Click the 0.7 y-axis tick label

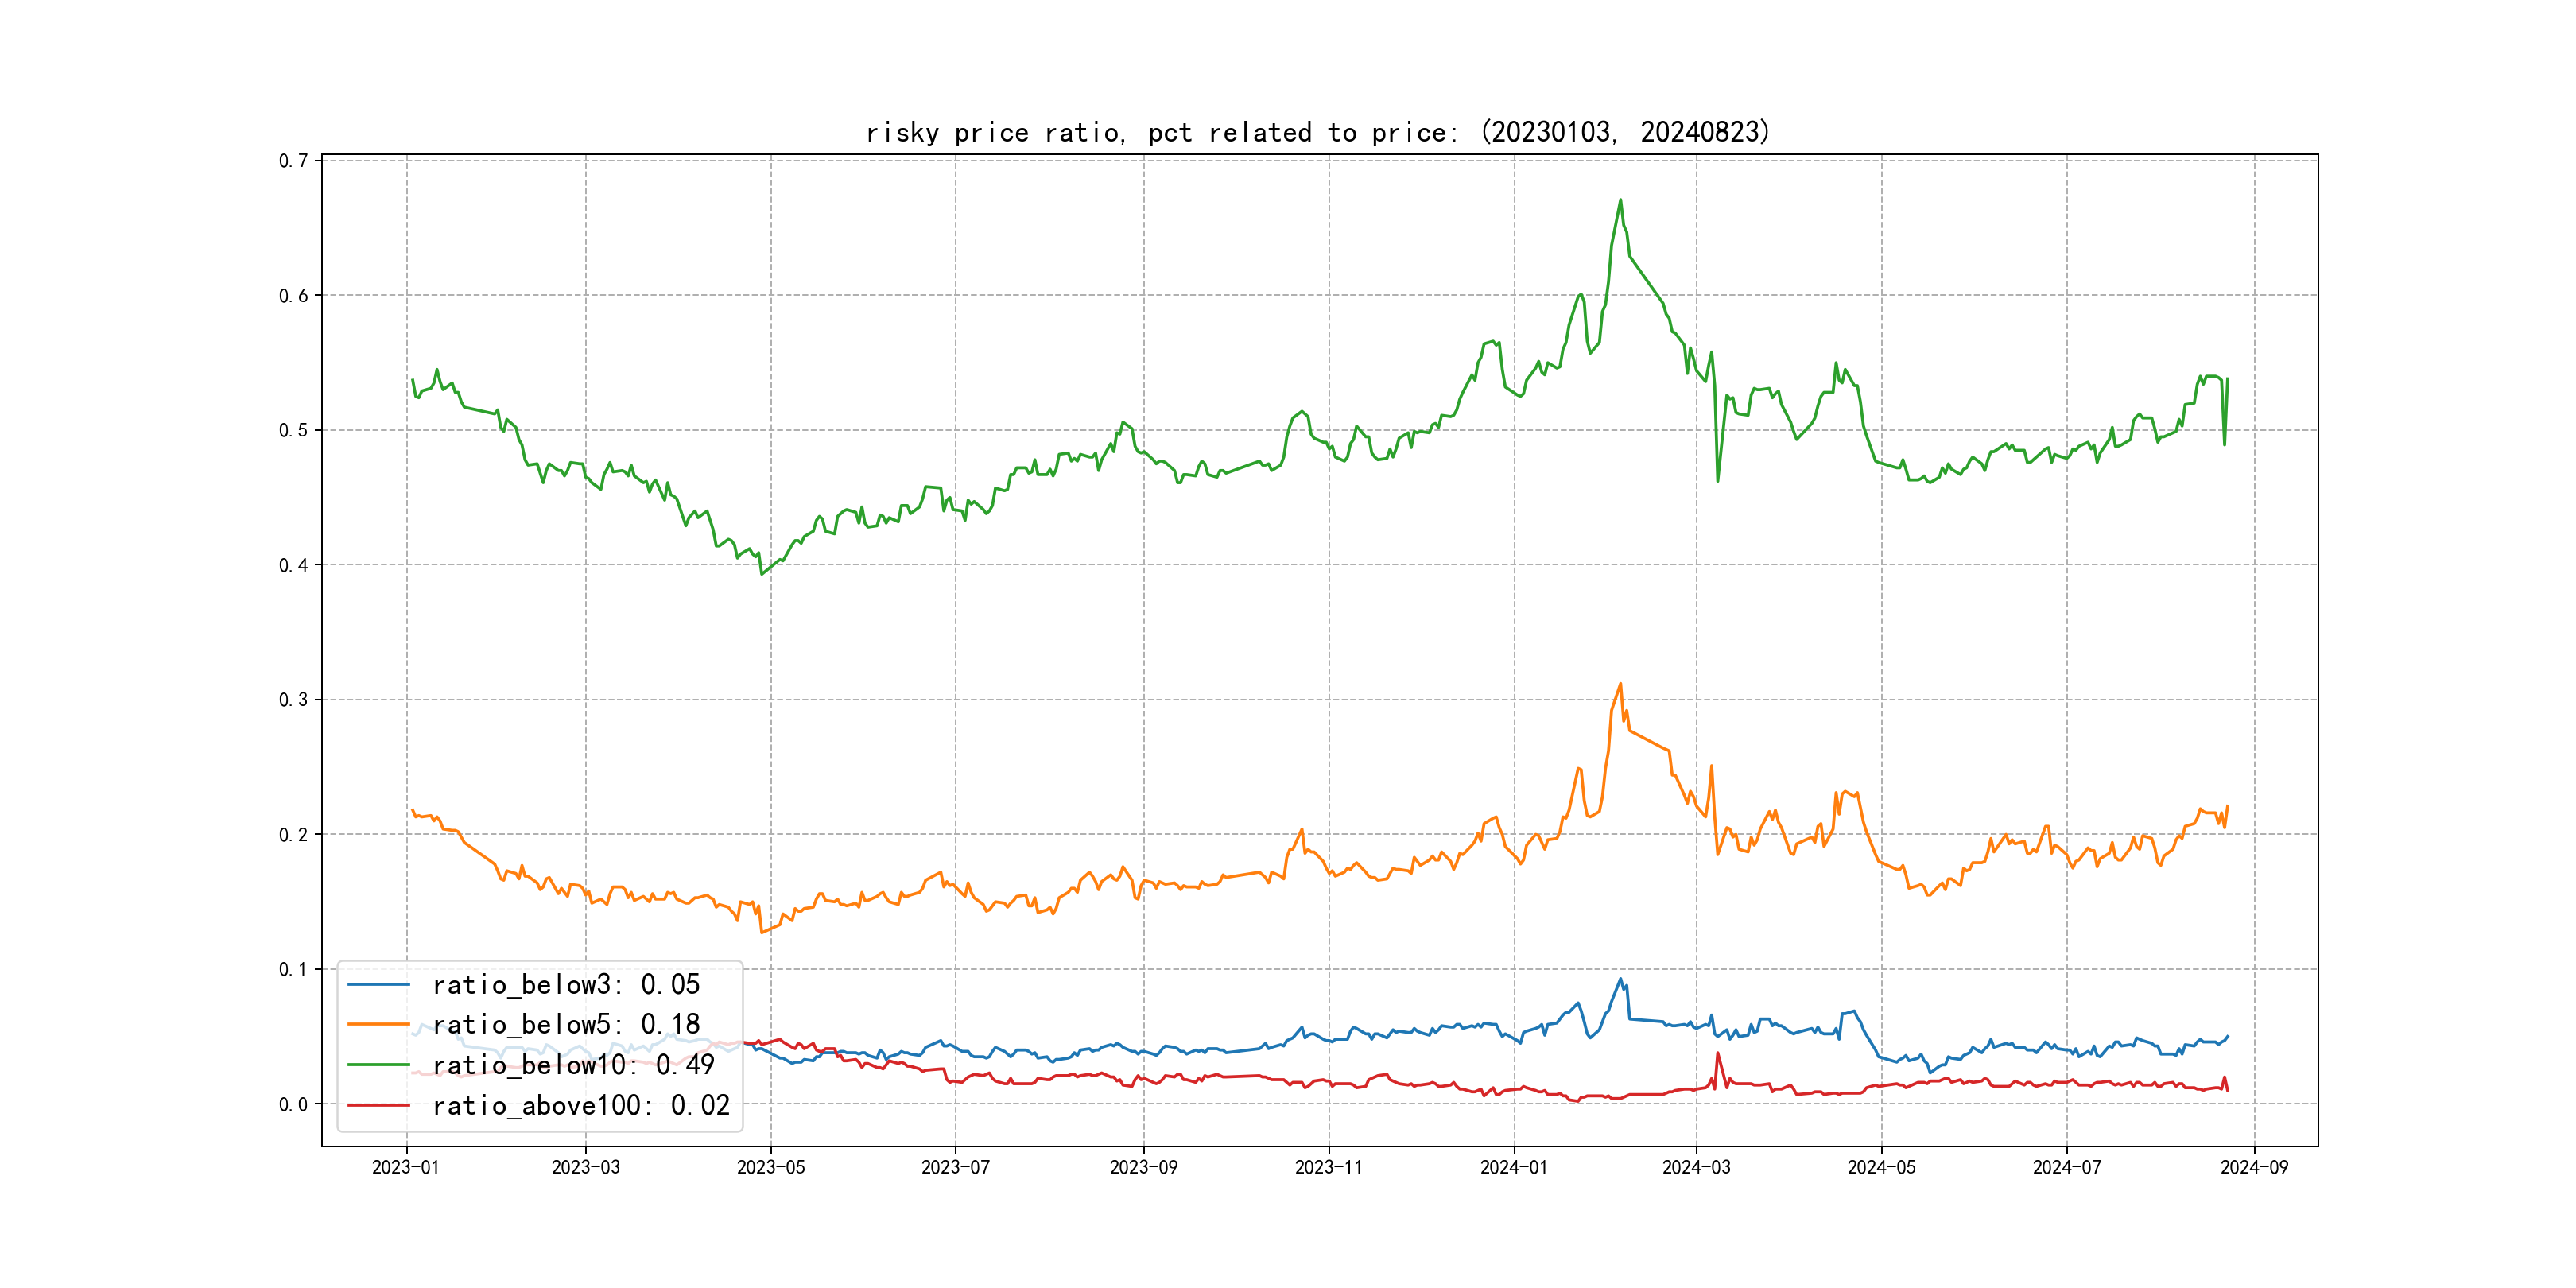point(293,161)
